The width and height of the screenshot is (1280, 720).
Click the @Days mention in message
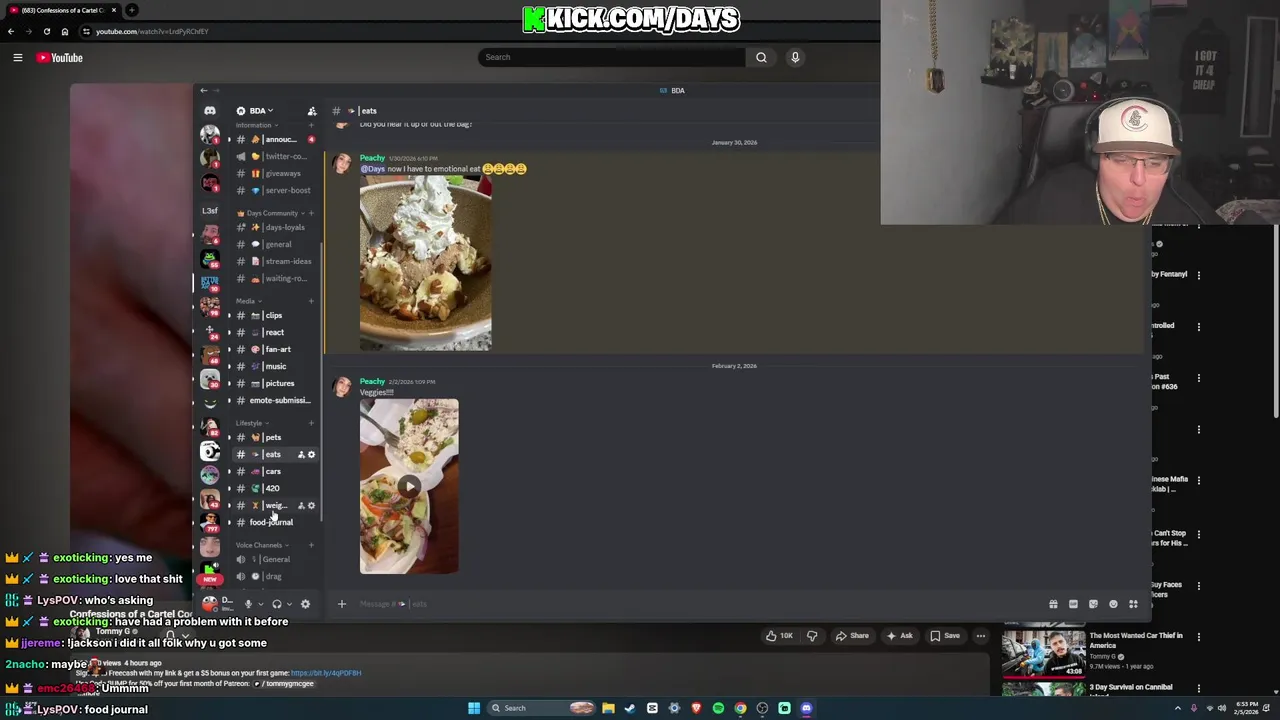tap(372, 169)
